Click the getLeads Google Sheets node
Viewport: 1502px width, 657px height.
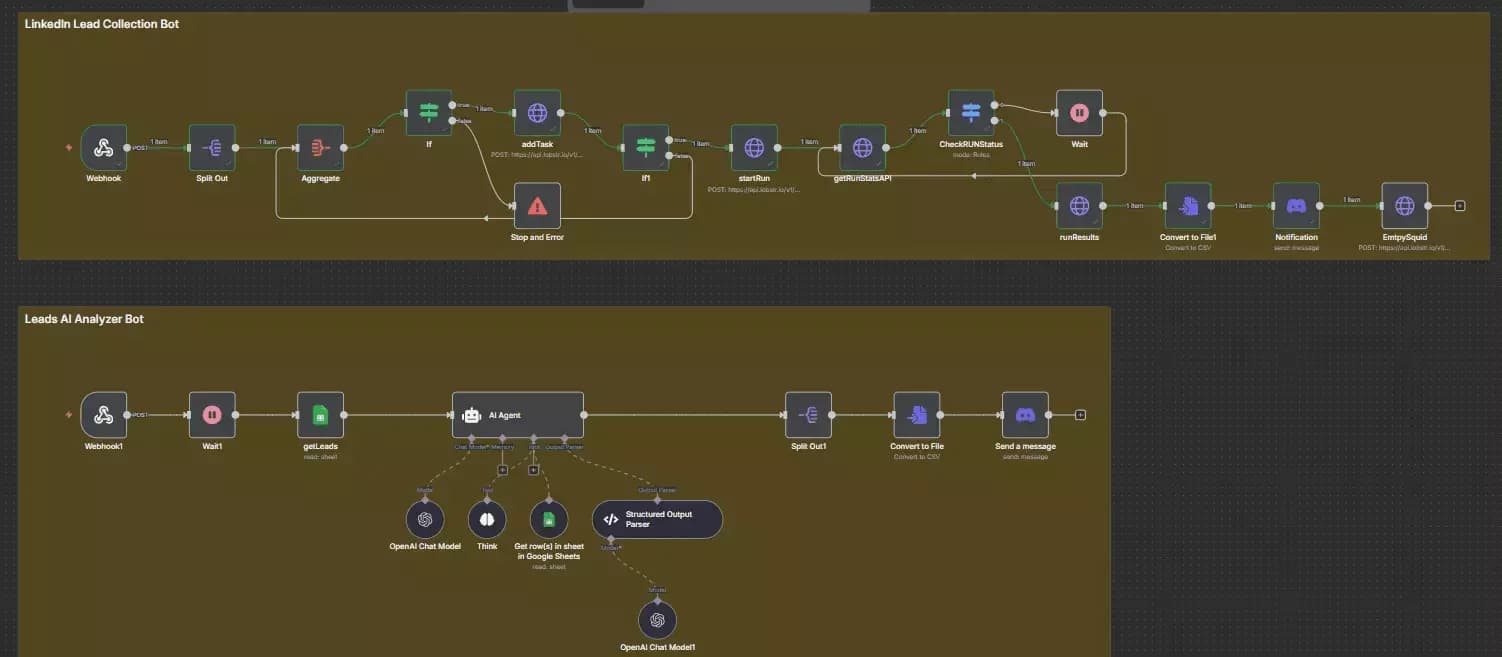coord(320,414)
